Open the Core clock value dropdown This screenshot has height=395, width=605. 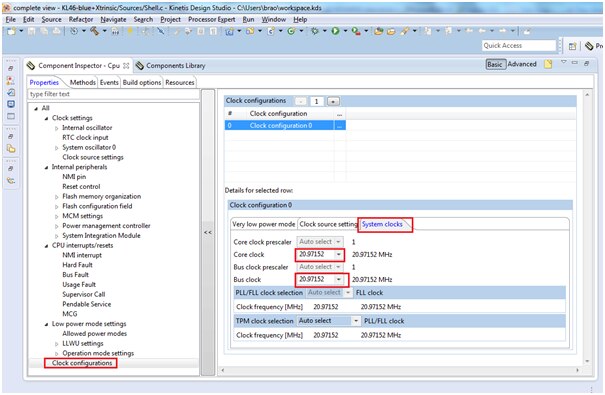point(339,255)
